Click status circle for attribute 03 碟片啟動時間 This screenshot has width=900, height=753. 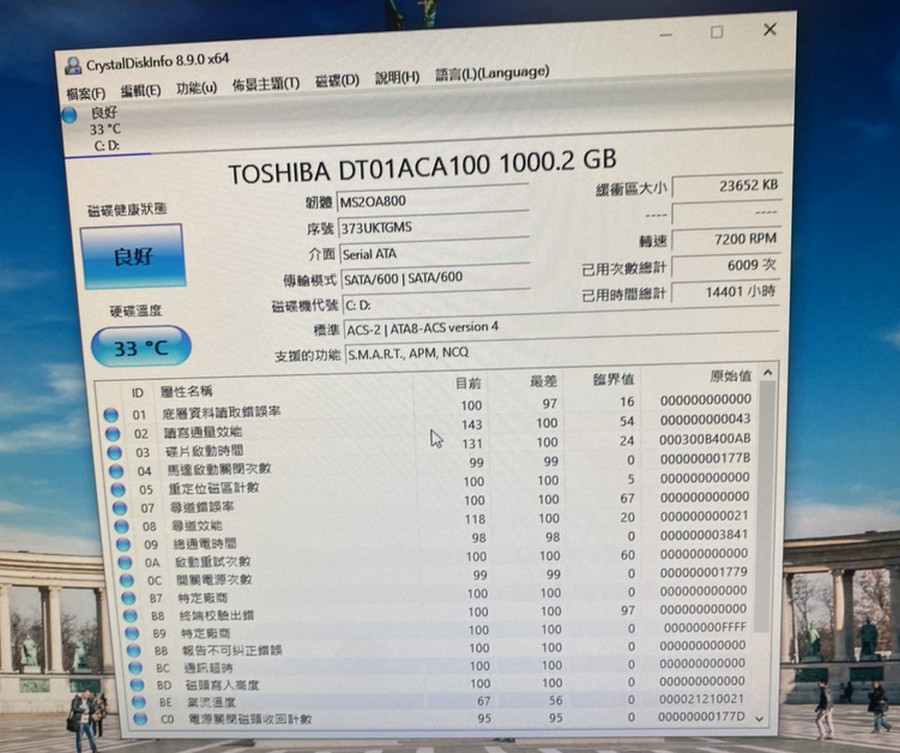point(114,452)
